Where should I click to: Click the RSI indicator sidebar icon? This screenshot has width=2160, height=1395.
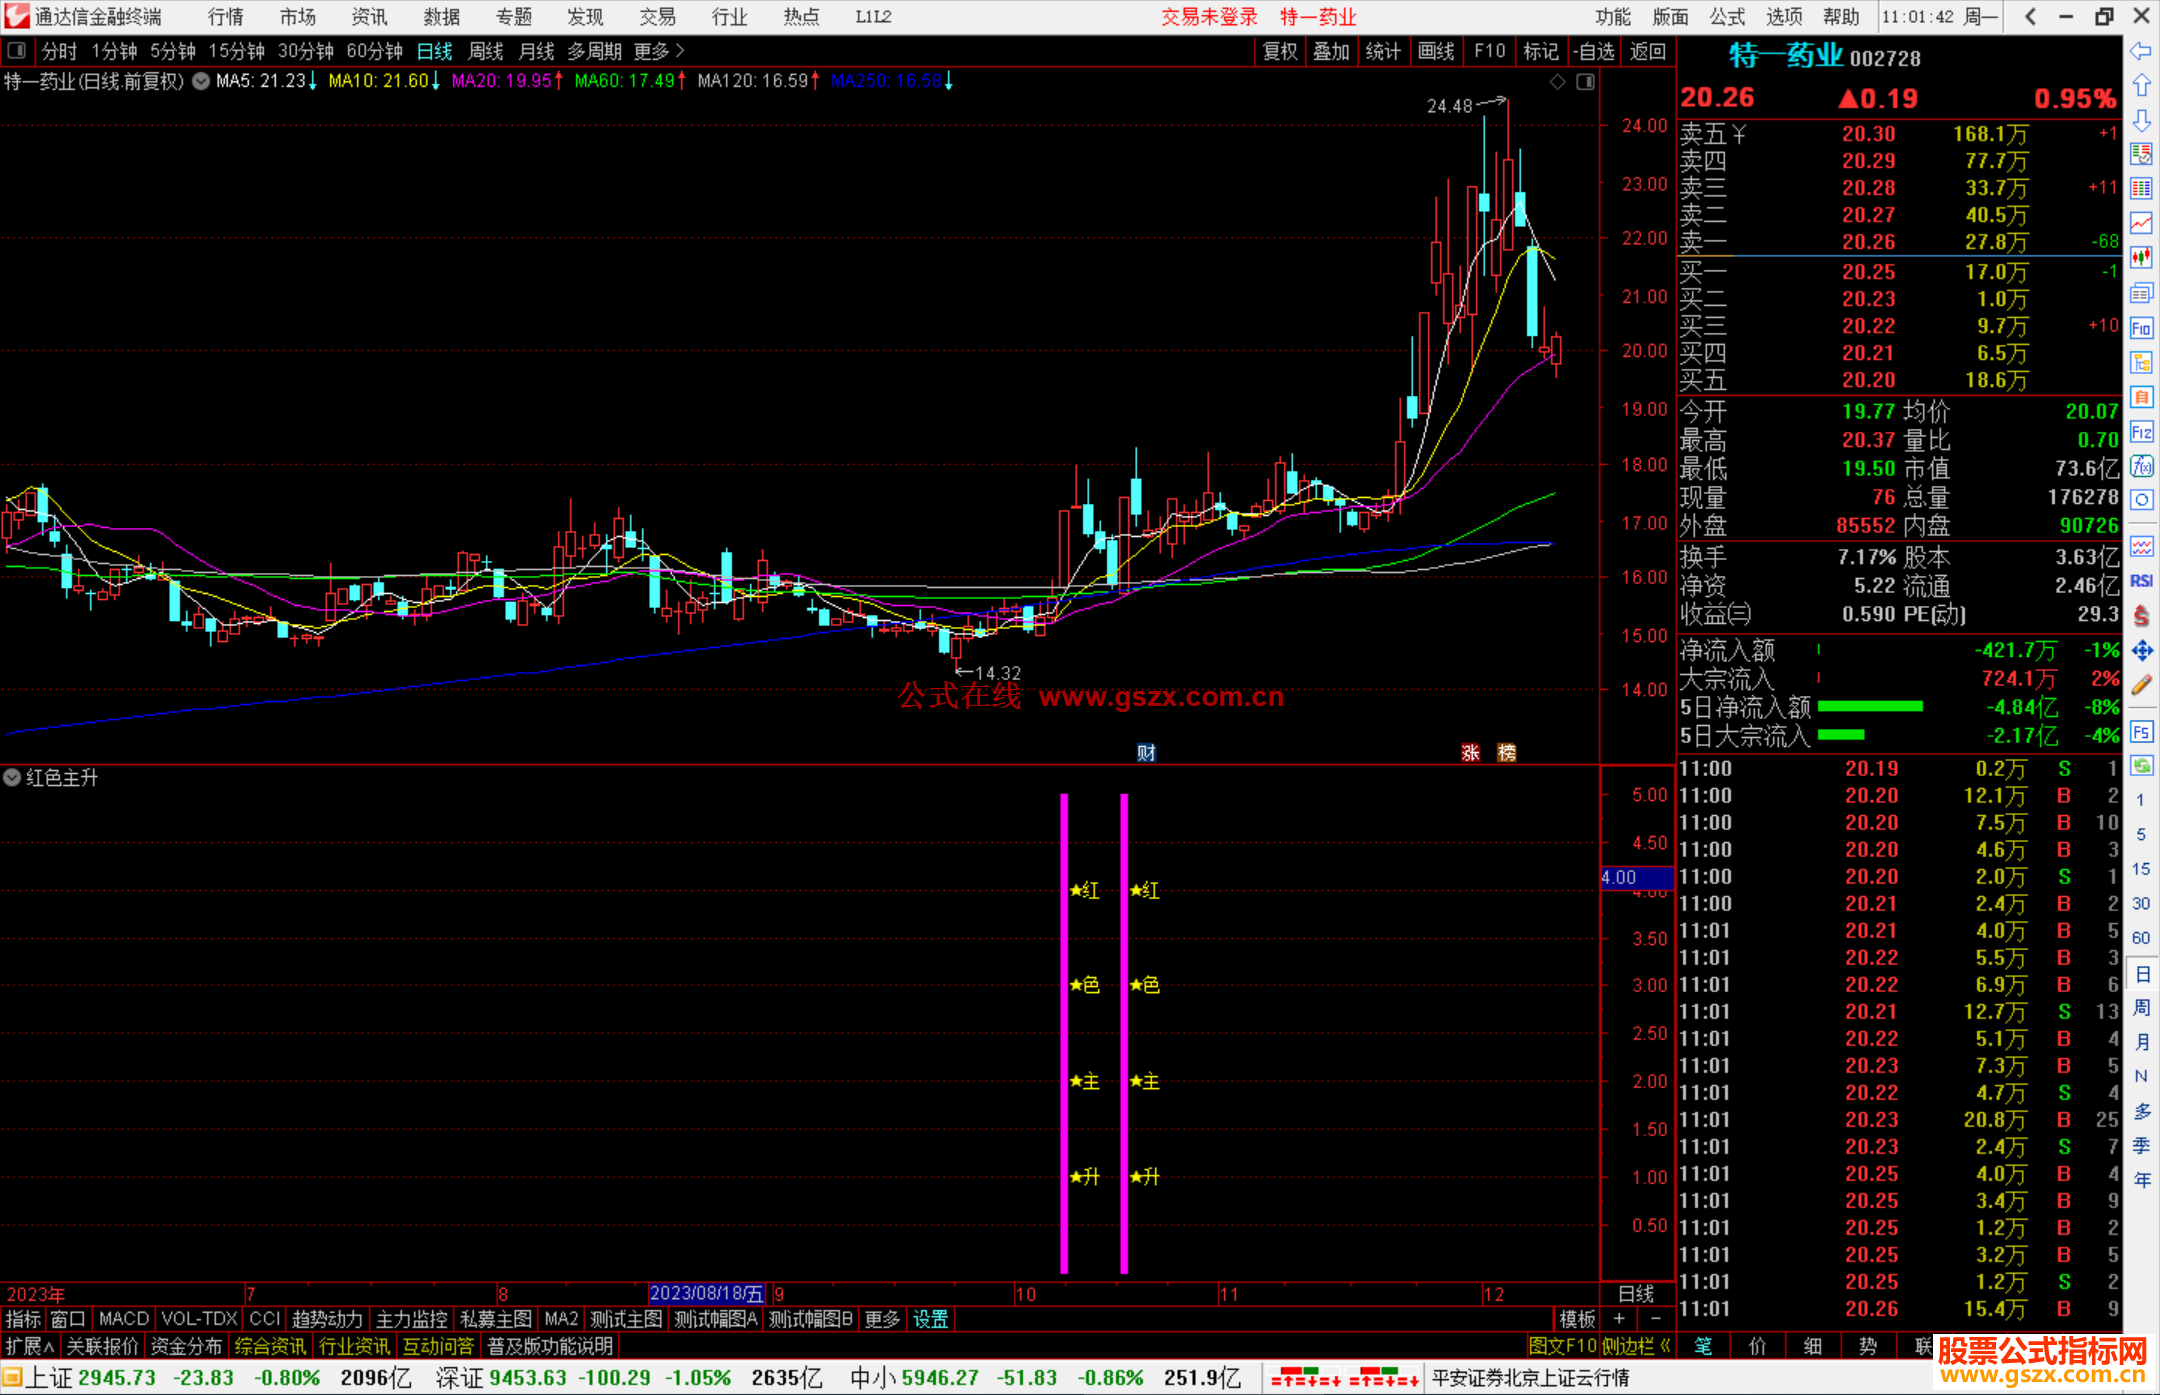point(2141,581)
